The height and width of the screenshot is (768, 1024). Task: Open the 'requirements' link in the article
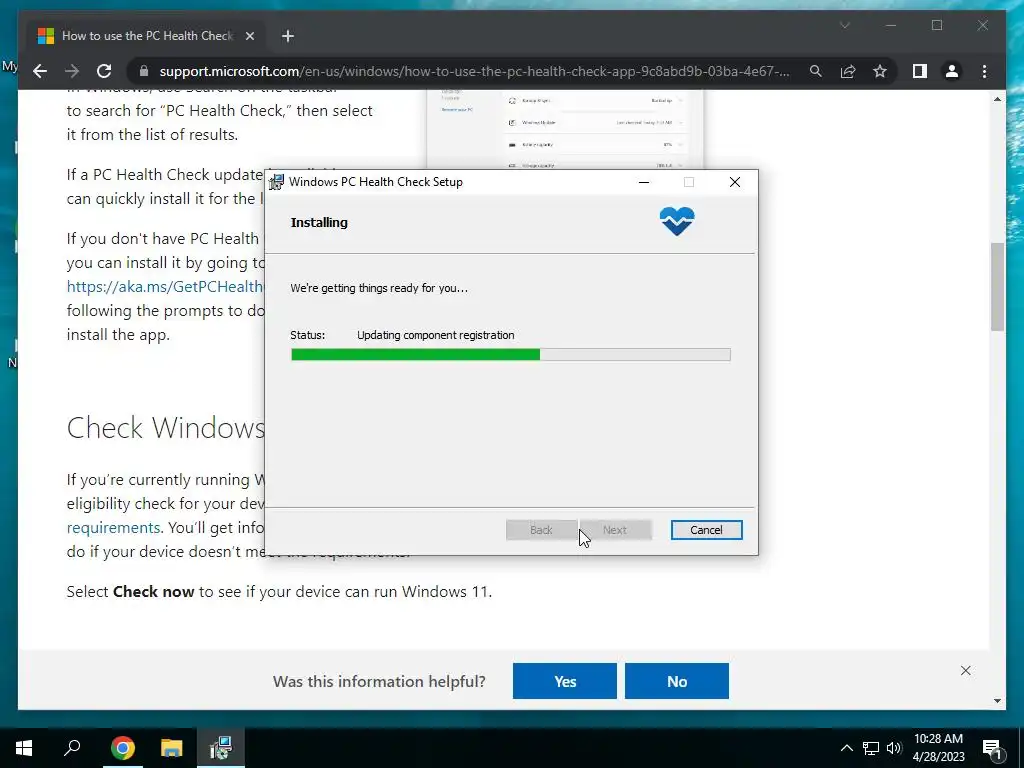[x=113, y=527]
